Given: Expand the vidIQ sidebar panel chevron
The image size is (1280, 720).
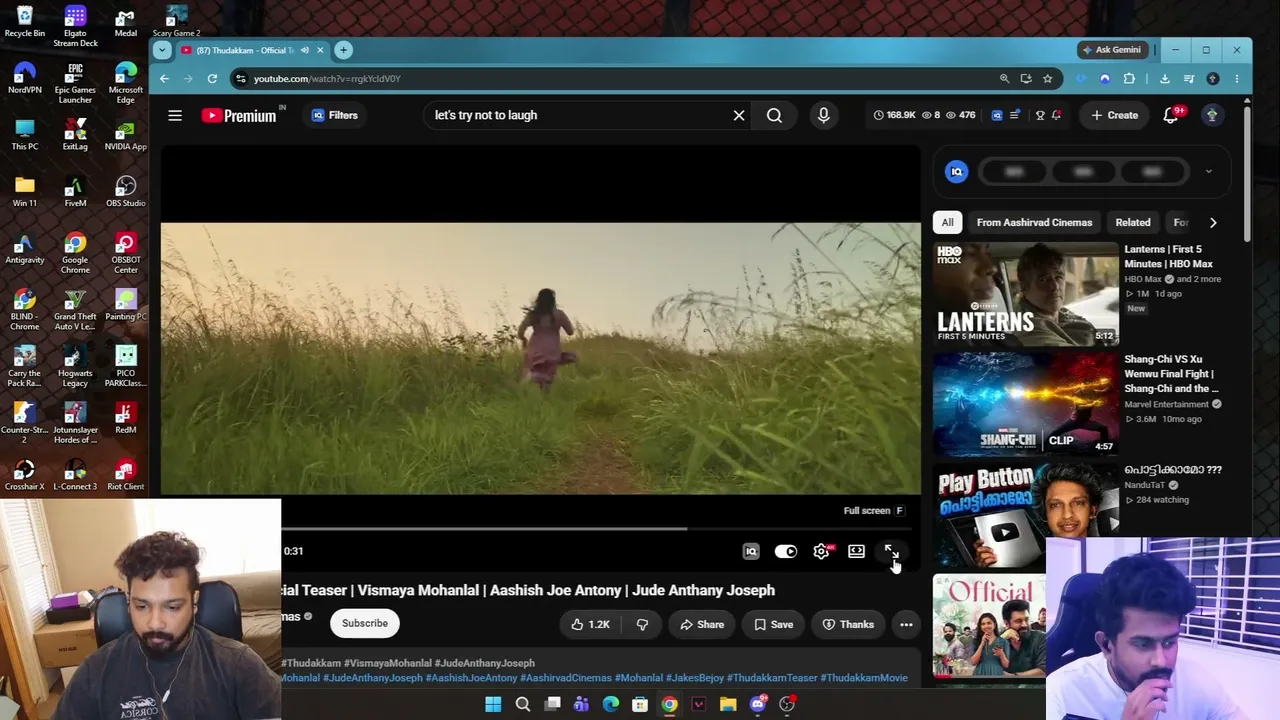Looking at the screenshot, I should (1208, 172).
